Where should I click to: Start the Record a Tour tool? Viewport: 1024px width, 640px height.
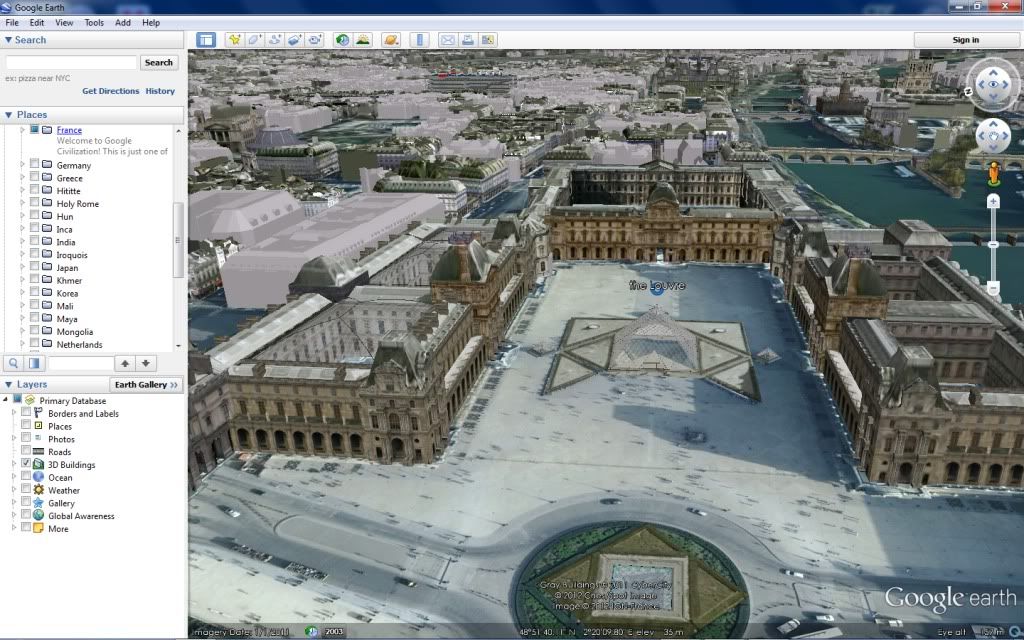click(x=315, y=40)
